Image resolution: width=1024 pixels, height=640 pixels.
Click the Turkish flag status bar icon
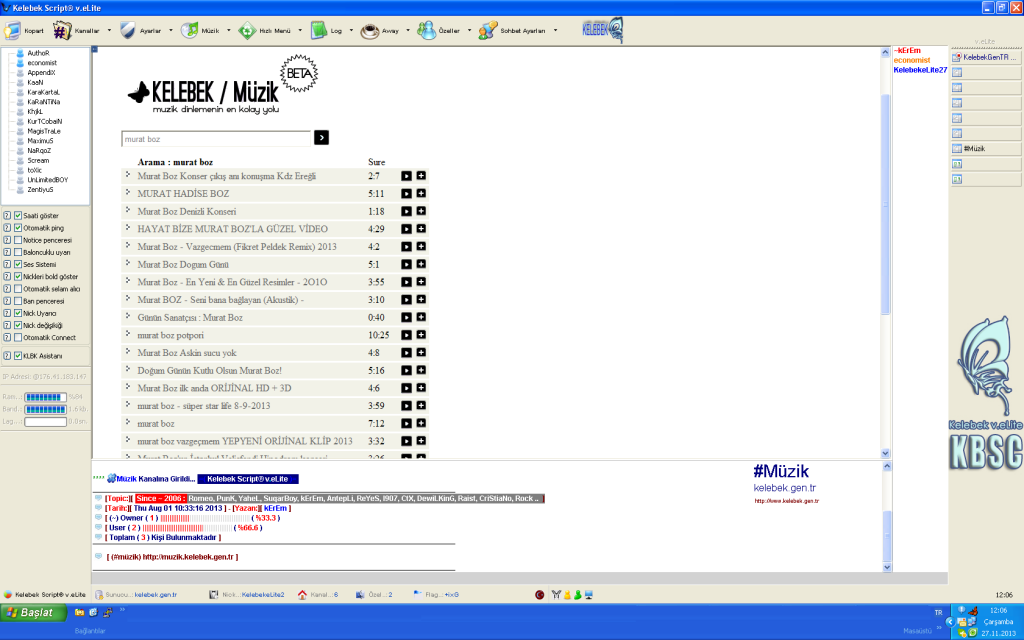point(539,595)
